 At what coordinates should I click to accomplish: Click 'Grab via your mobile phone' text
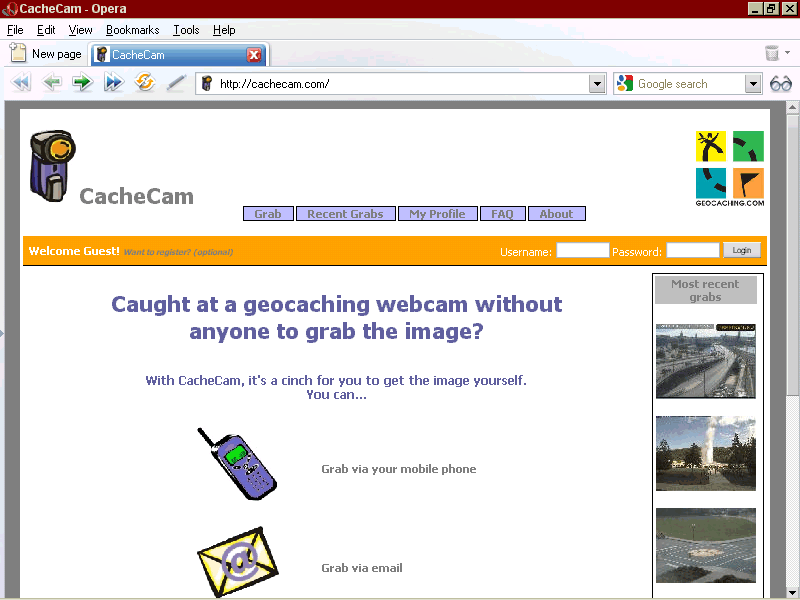[398, 469]
